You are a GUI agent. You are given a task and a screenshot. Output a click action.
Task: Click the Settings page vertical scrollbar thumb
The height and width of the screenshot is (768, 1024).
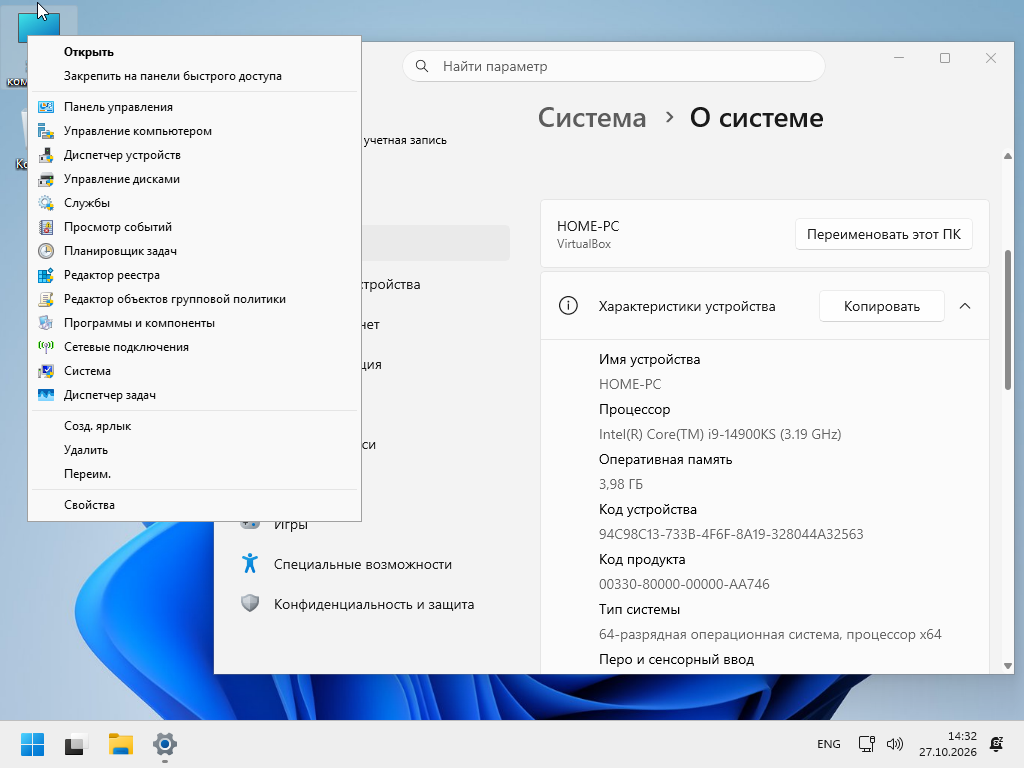1008,320
